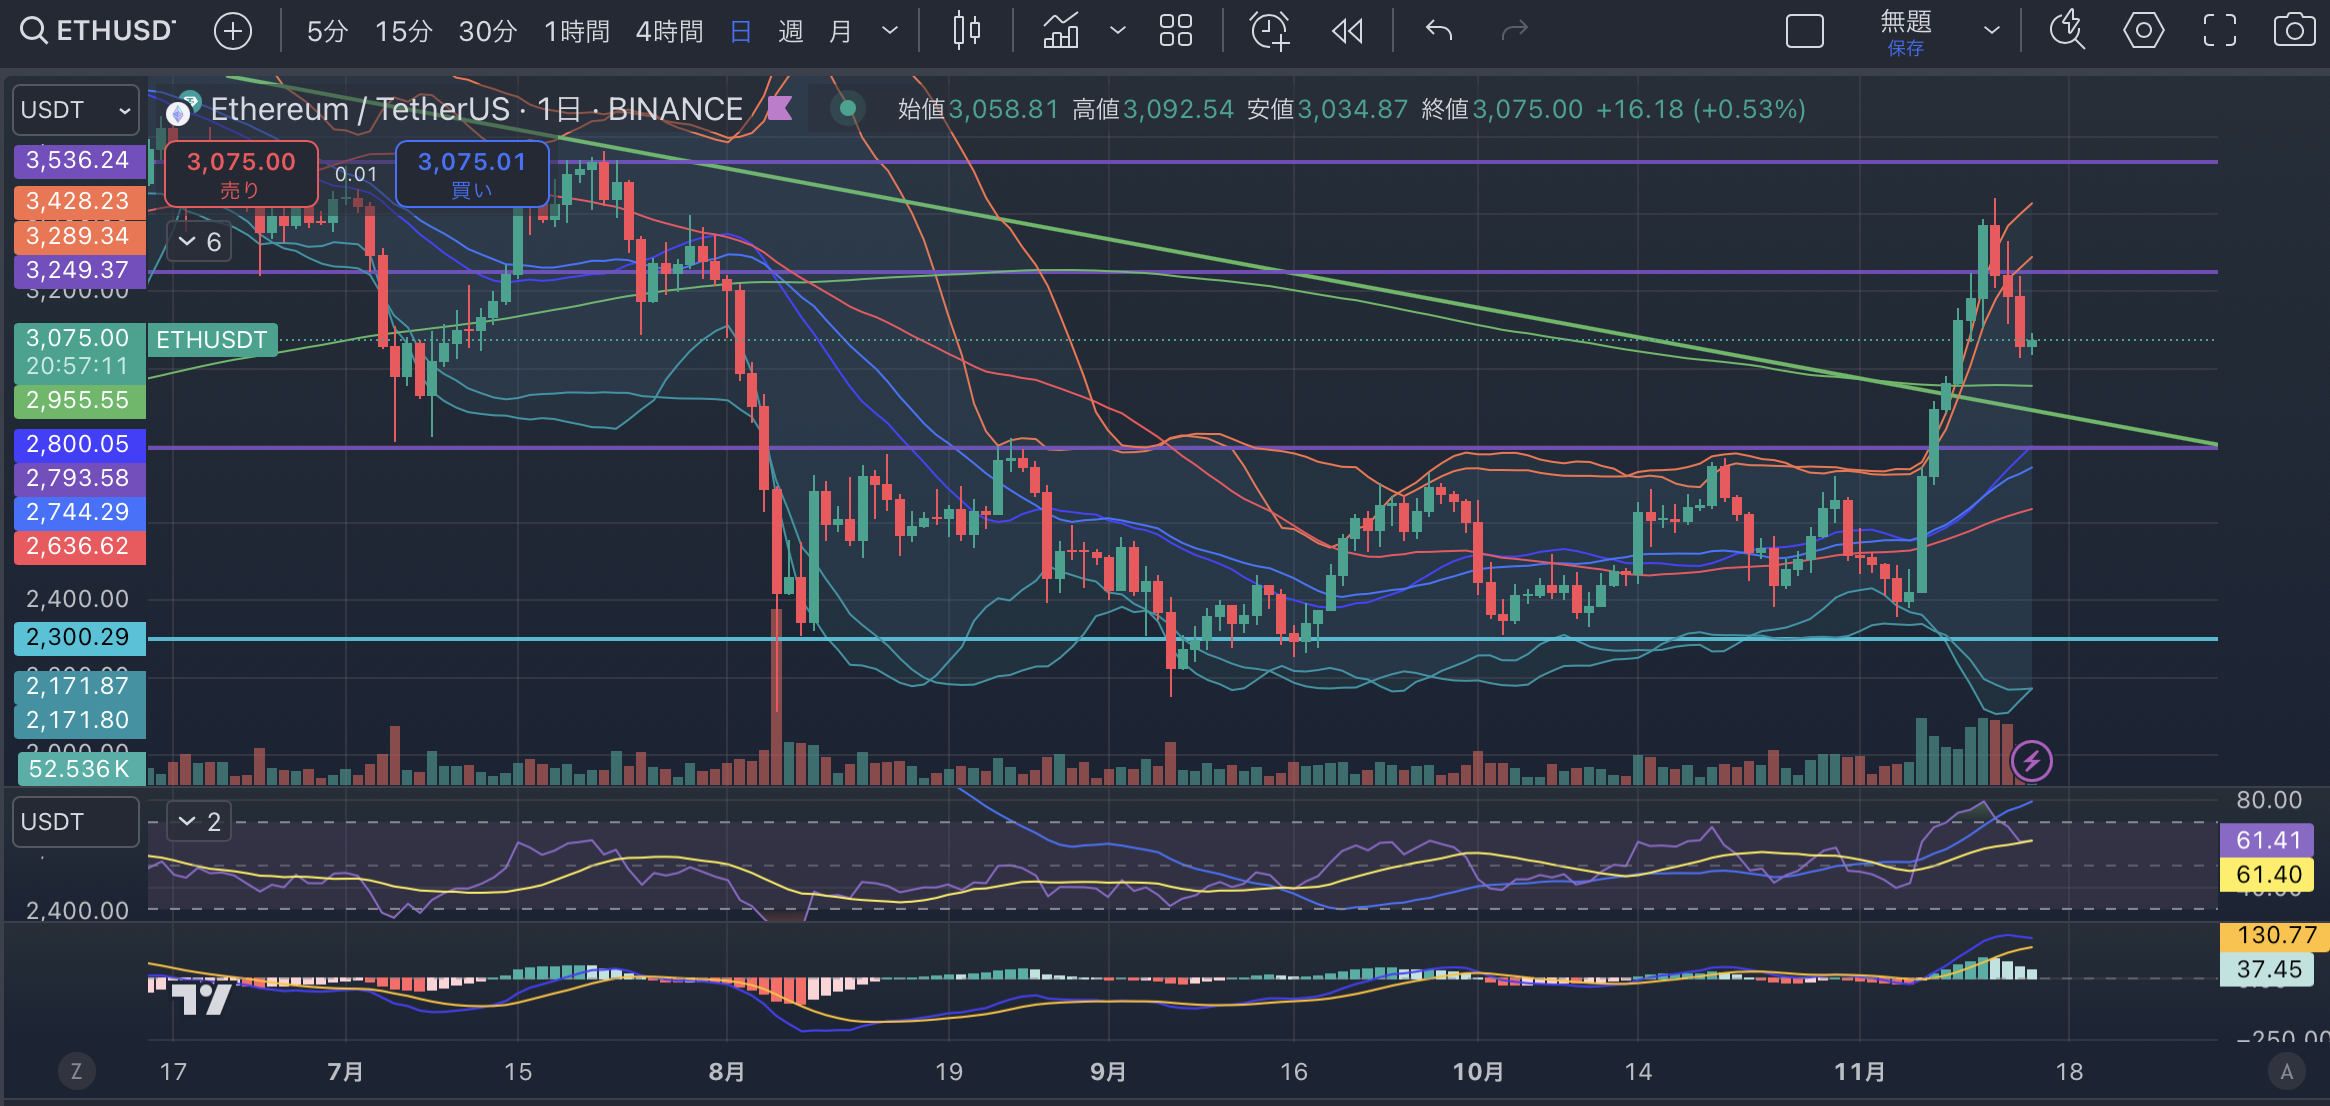
Task: Select the 日 daily timeframe
Action: pyautogui.click(x=741, y=31)
